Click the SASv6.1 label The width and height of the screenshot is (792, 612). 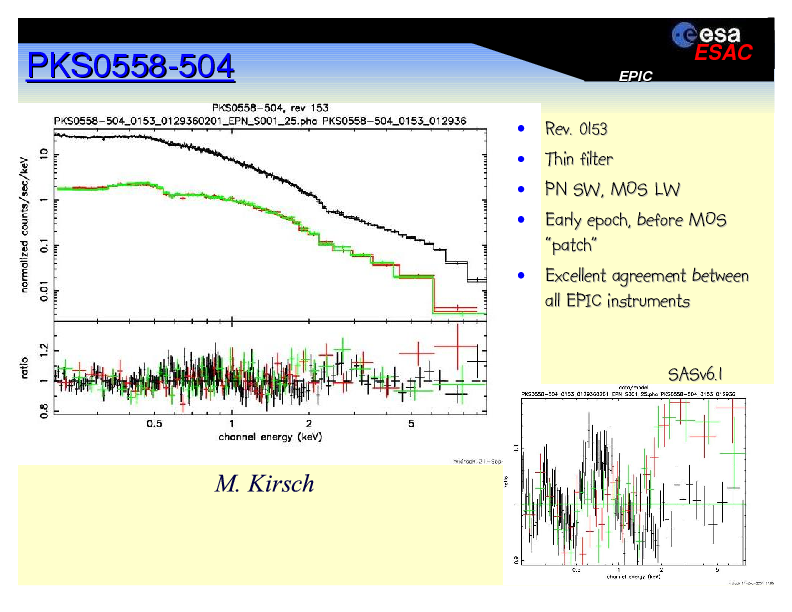(694, 374)
